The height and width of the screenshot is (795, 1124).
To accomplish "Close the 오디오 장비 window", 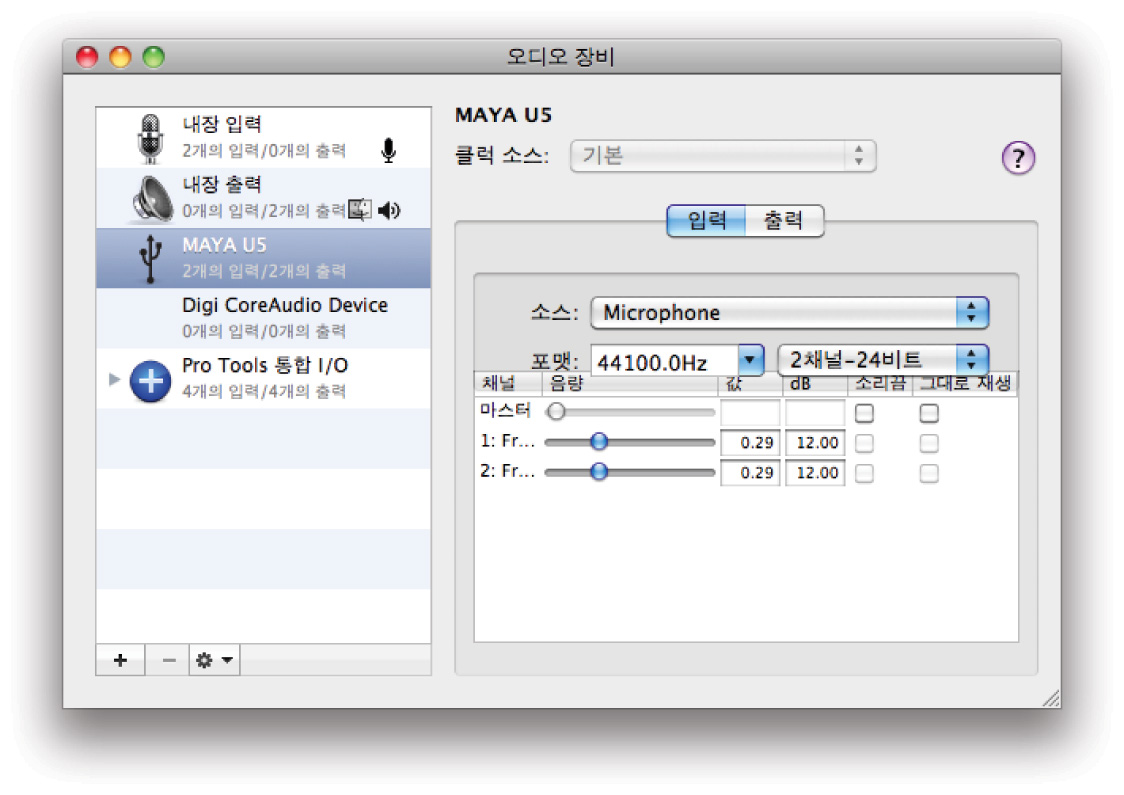I will 87,57.
